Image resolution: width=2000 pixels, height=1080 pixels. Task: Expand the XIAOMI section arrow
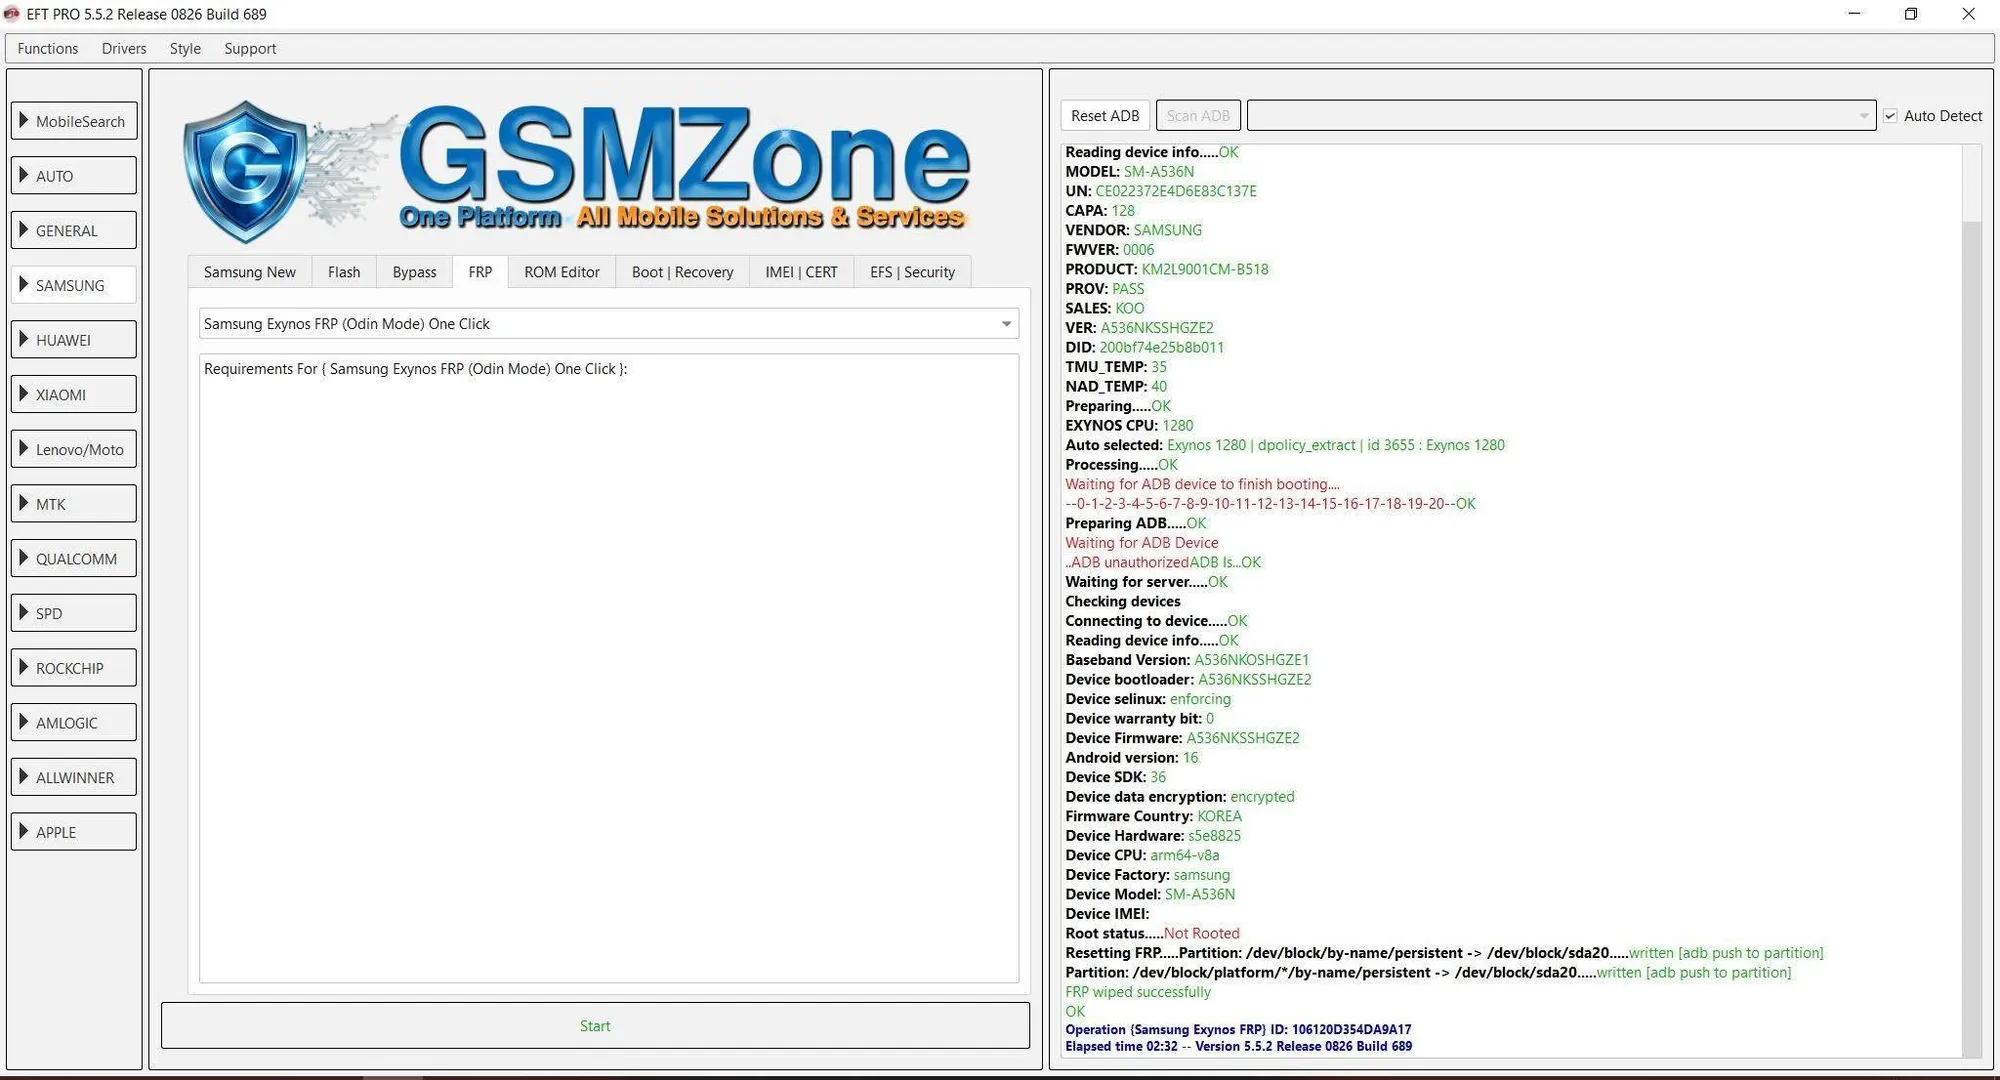pos(24,394)
